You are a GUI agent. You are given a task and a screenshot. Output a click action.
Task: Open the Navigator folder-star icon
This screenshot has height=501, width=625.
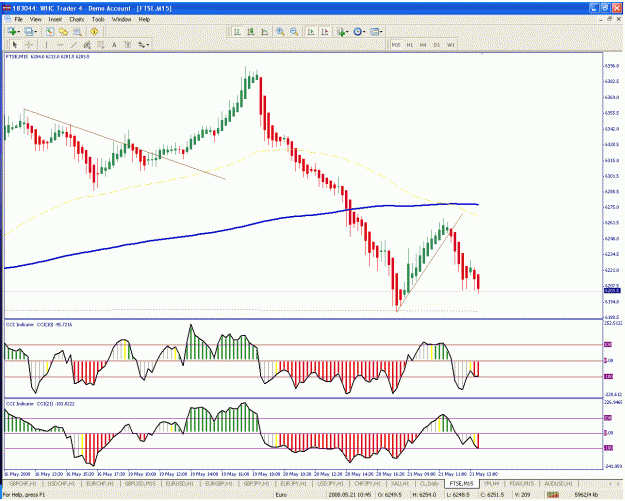[63, 32]
